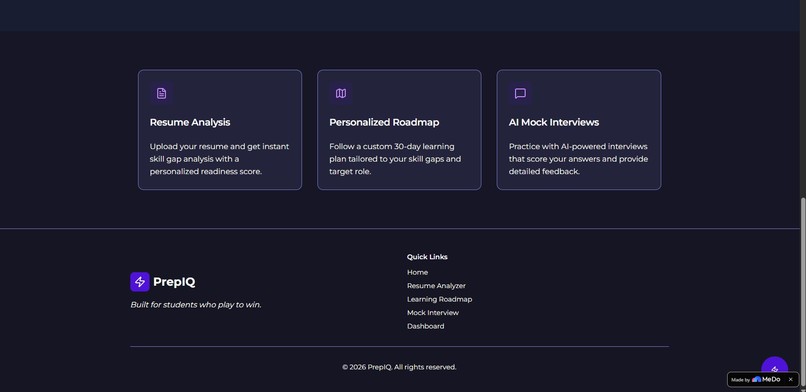Image resolution: width=806 pixels, height=392 pixels.
Task: Open the Resume Analyzer quick link
Action: (436, 286)
